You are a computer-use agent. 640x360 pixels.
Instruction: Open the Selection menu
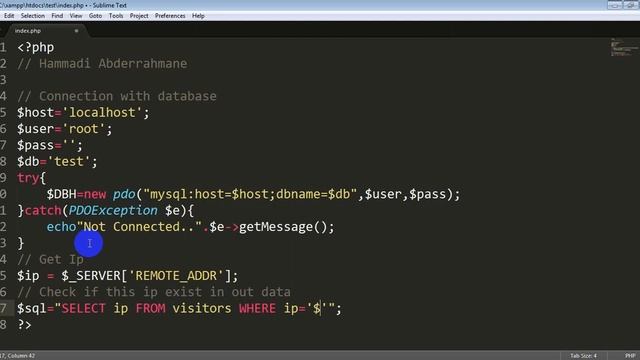33,16
